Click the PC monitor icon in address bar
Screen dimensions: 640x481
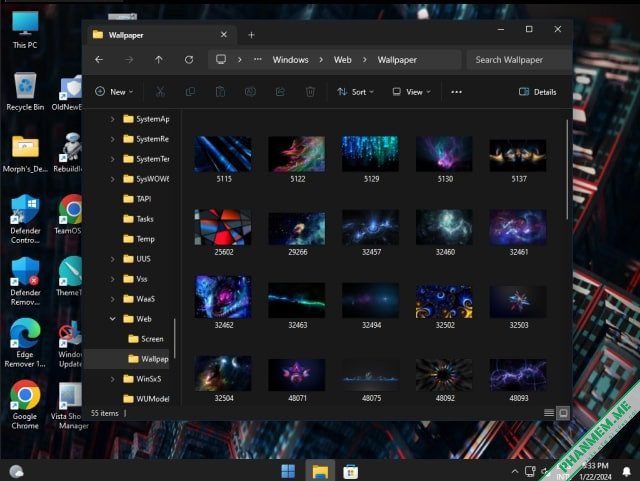point(221,60)
